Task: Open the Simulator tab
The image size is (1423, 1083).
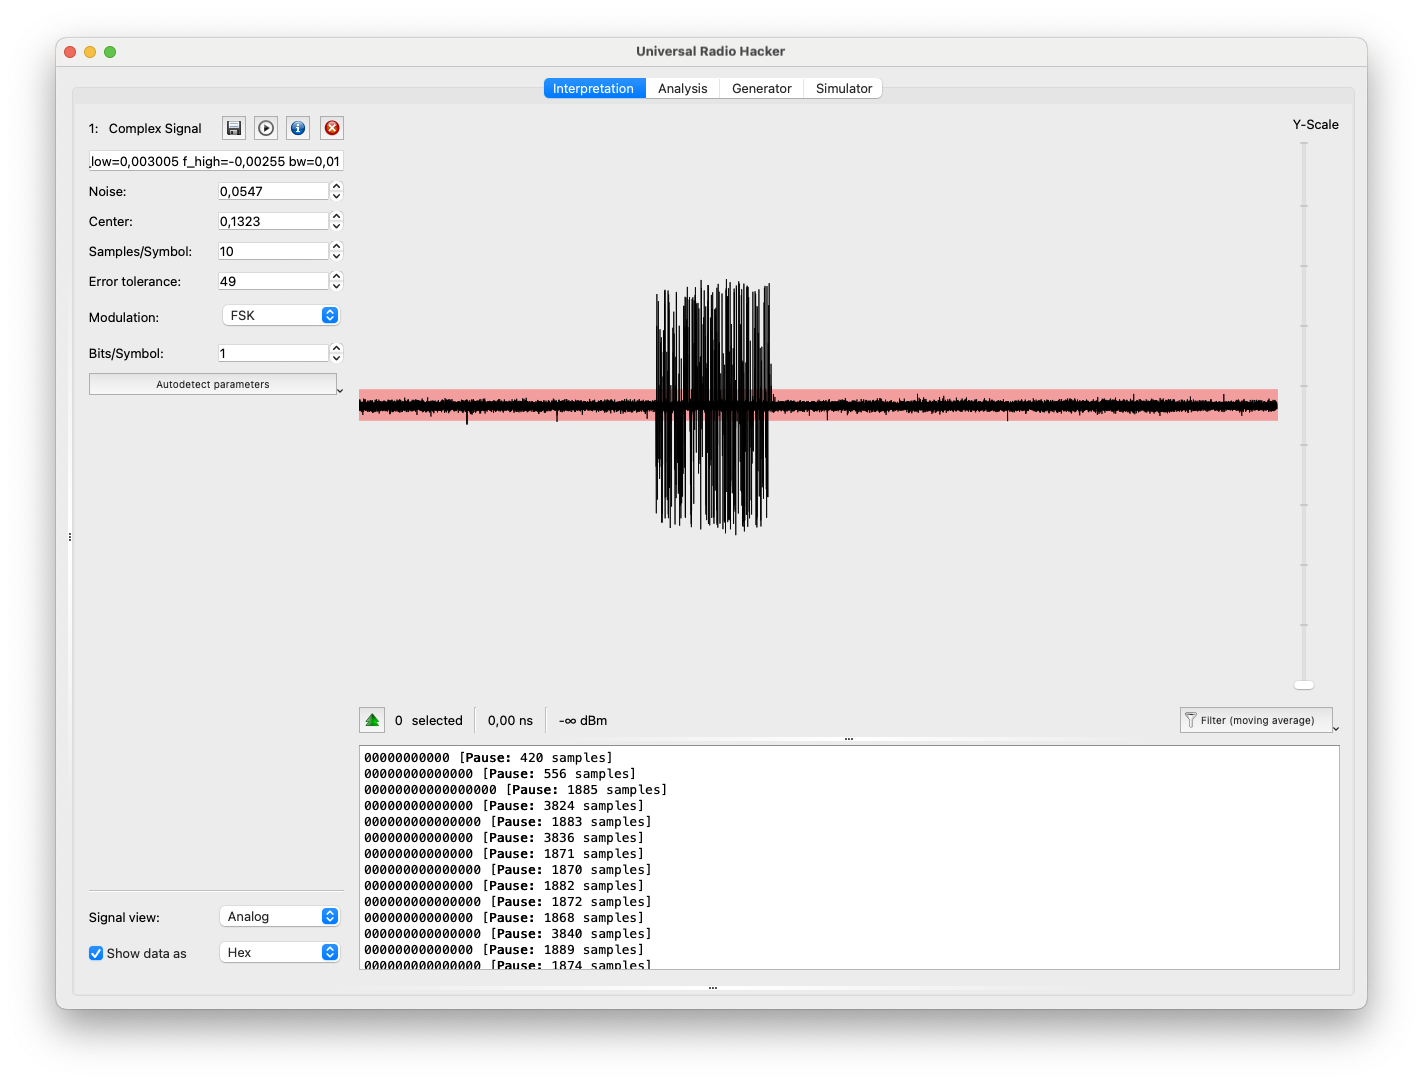Action: [x=843, y=89]
